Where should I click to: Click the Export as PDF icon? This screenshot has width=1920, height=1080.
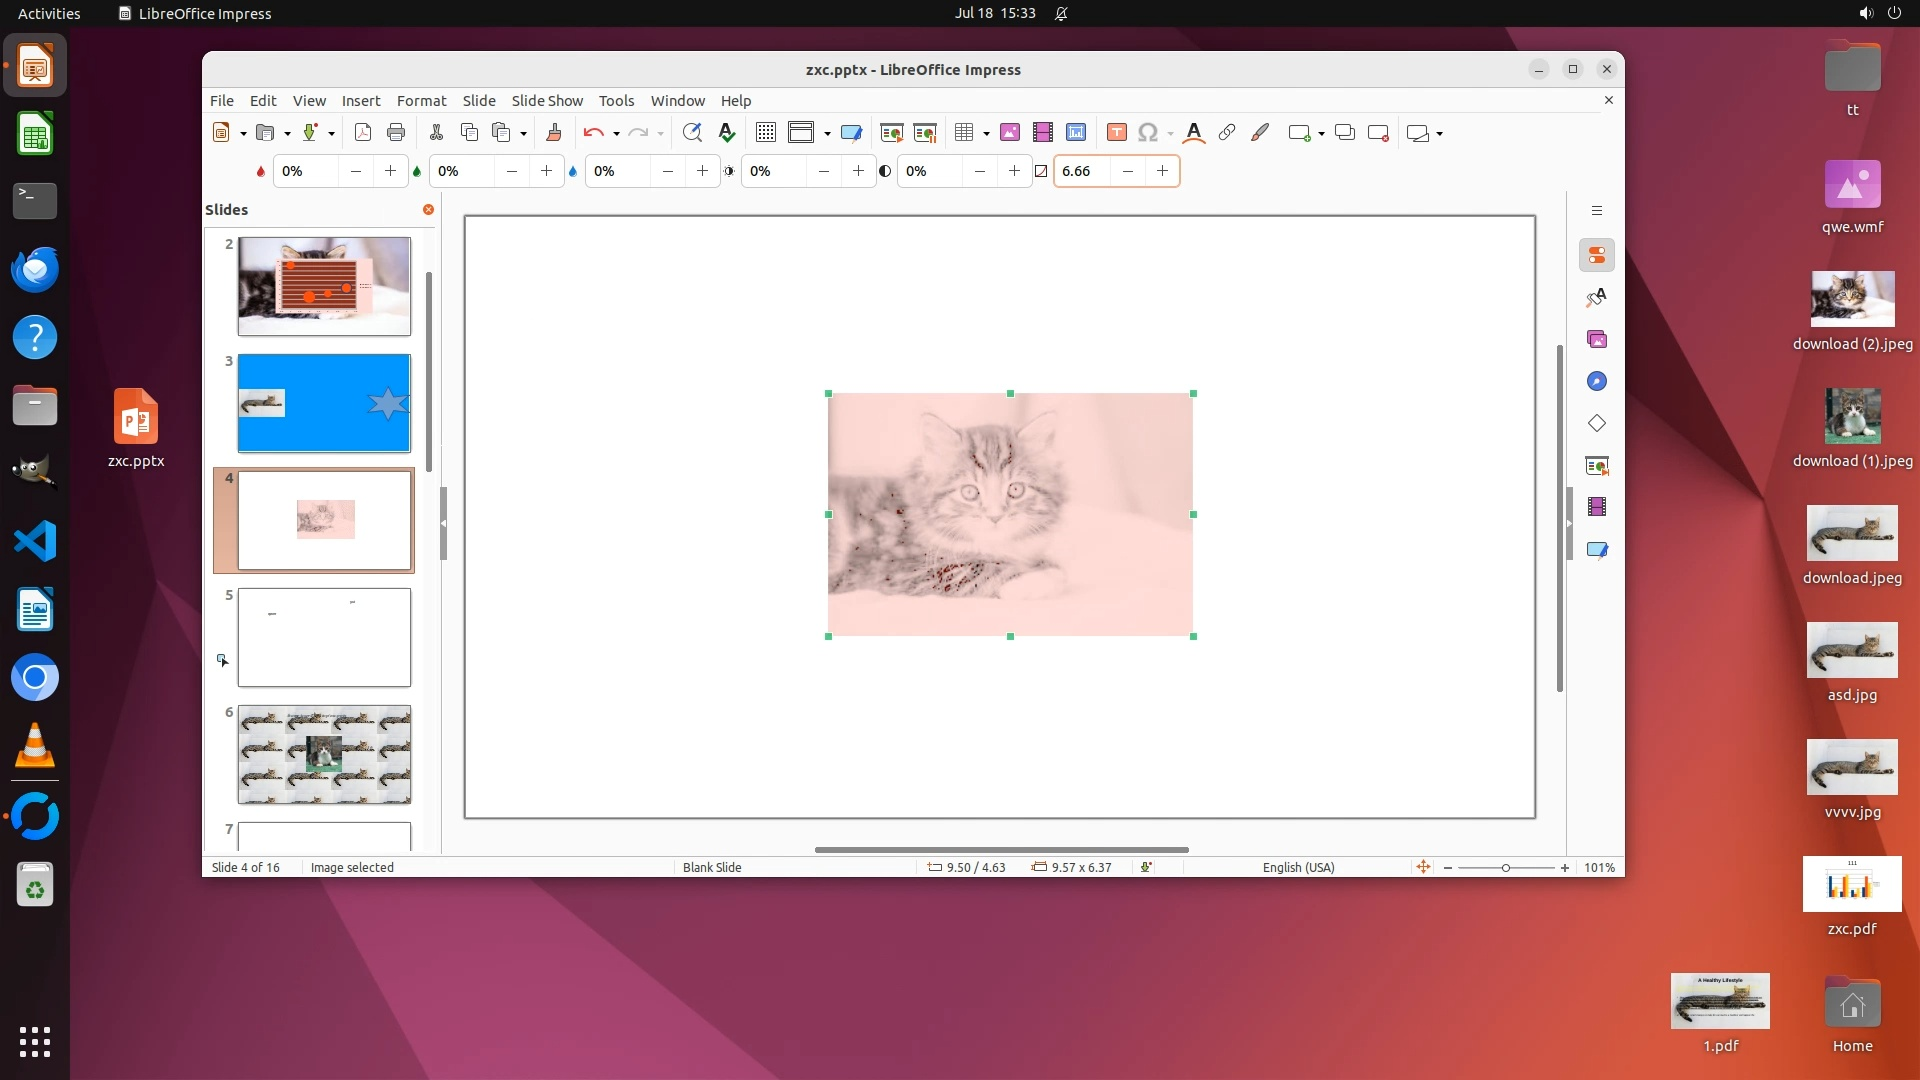pos(363,133)
